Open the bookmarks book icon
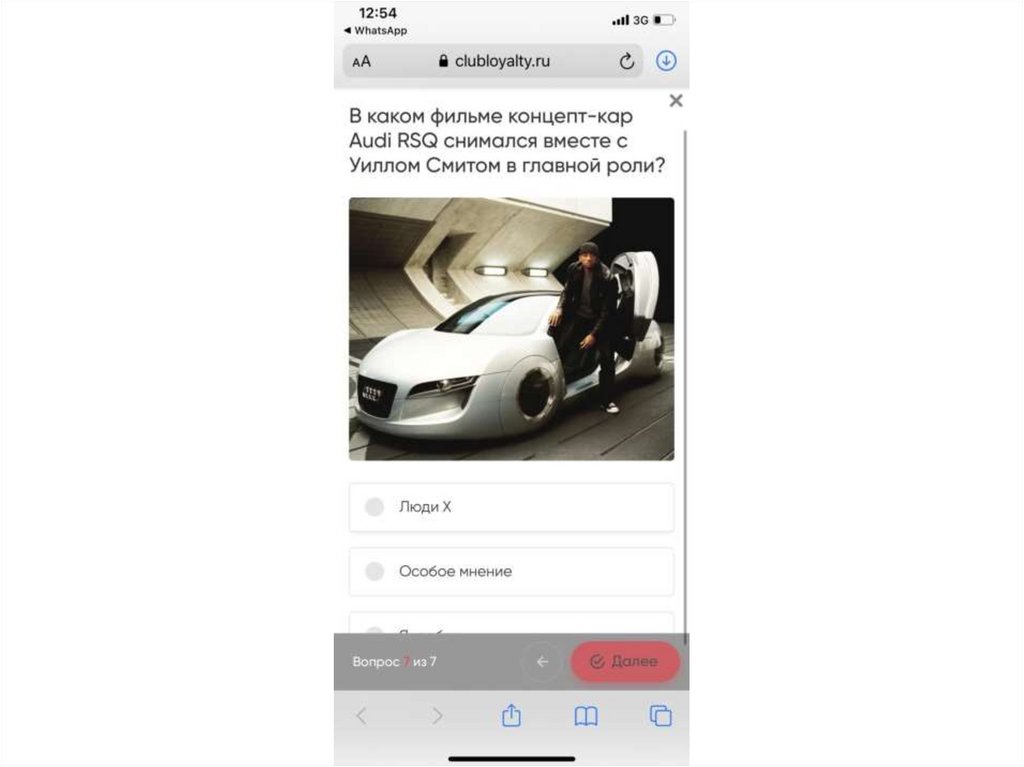The height and width of the screenshot is (767, 1024). pyautogui.click(x=586, y=716)
